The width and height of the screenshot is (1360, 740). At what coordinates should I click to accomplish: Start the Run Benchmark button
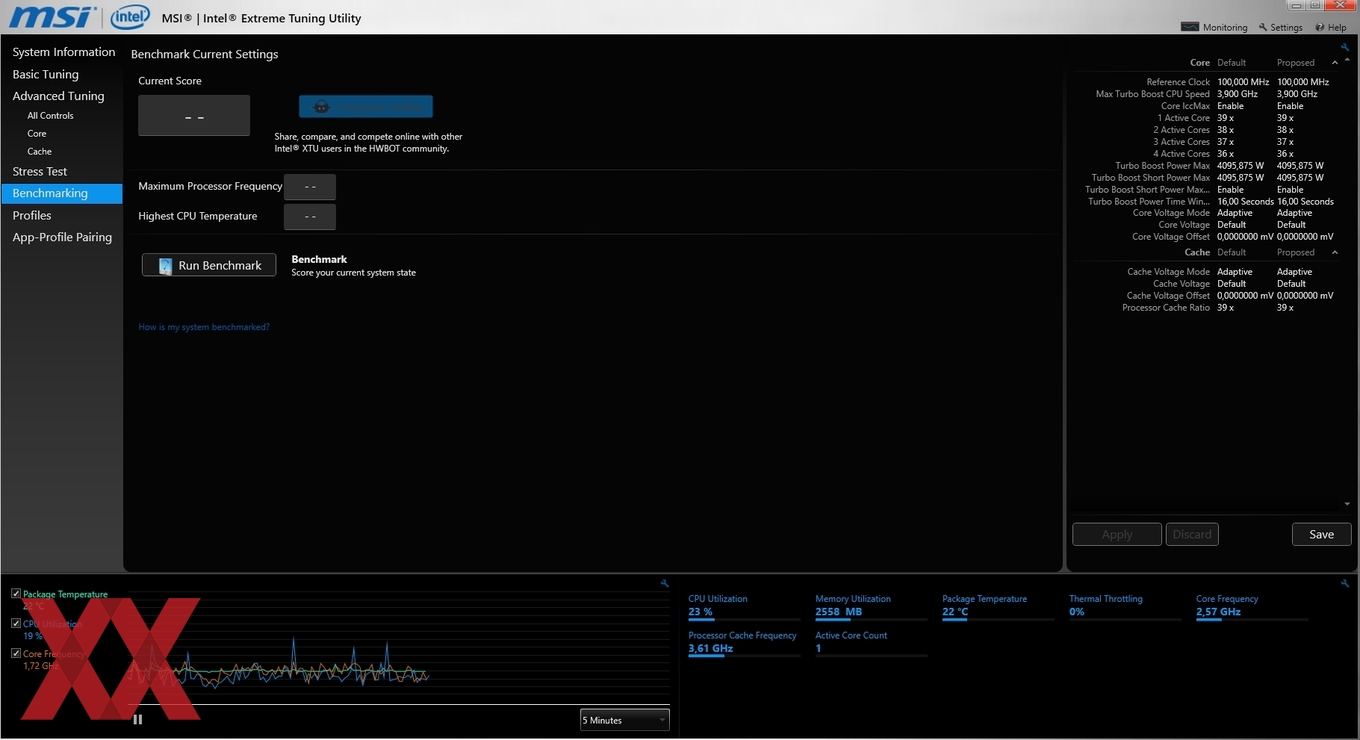[x=209, y=265]
